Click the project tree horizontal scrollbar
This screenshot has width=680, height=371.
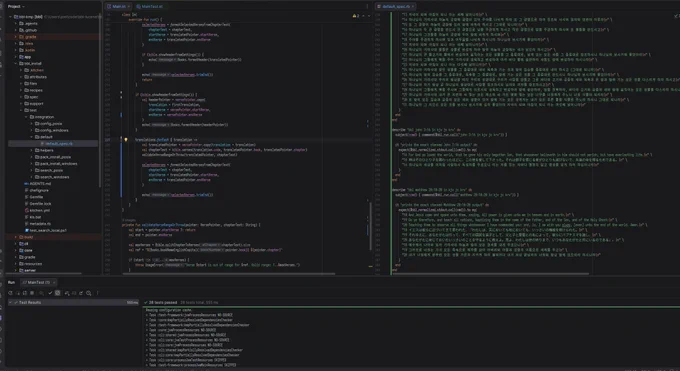point(43,273)
